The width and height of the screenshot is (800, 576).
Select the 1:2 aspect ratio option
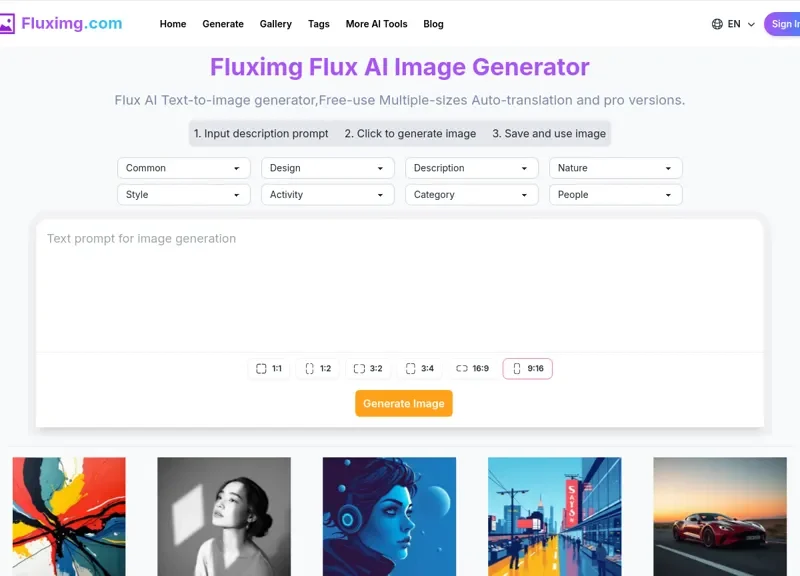tap(318, 369)
